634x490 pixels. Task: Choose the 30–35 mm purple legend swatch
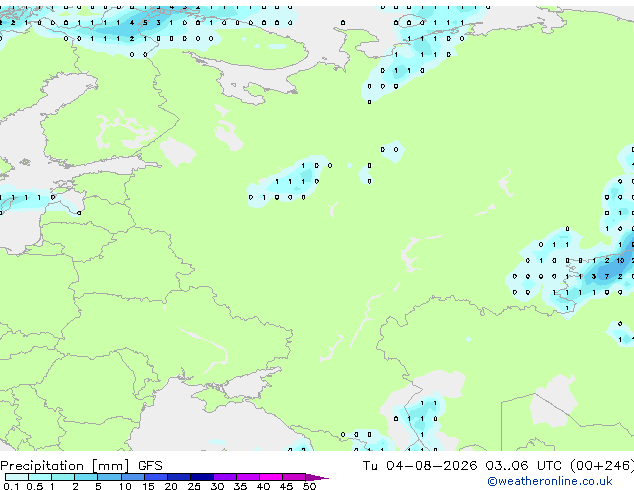point(224,477)
